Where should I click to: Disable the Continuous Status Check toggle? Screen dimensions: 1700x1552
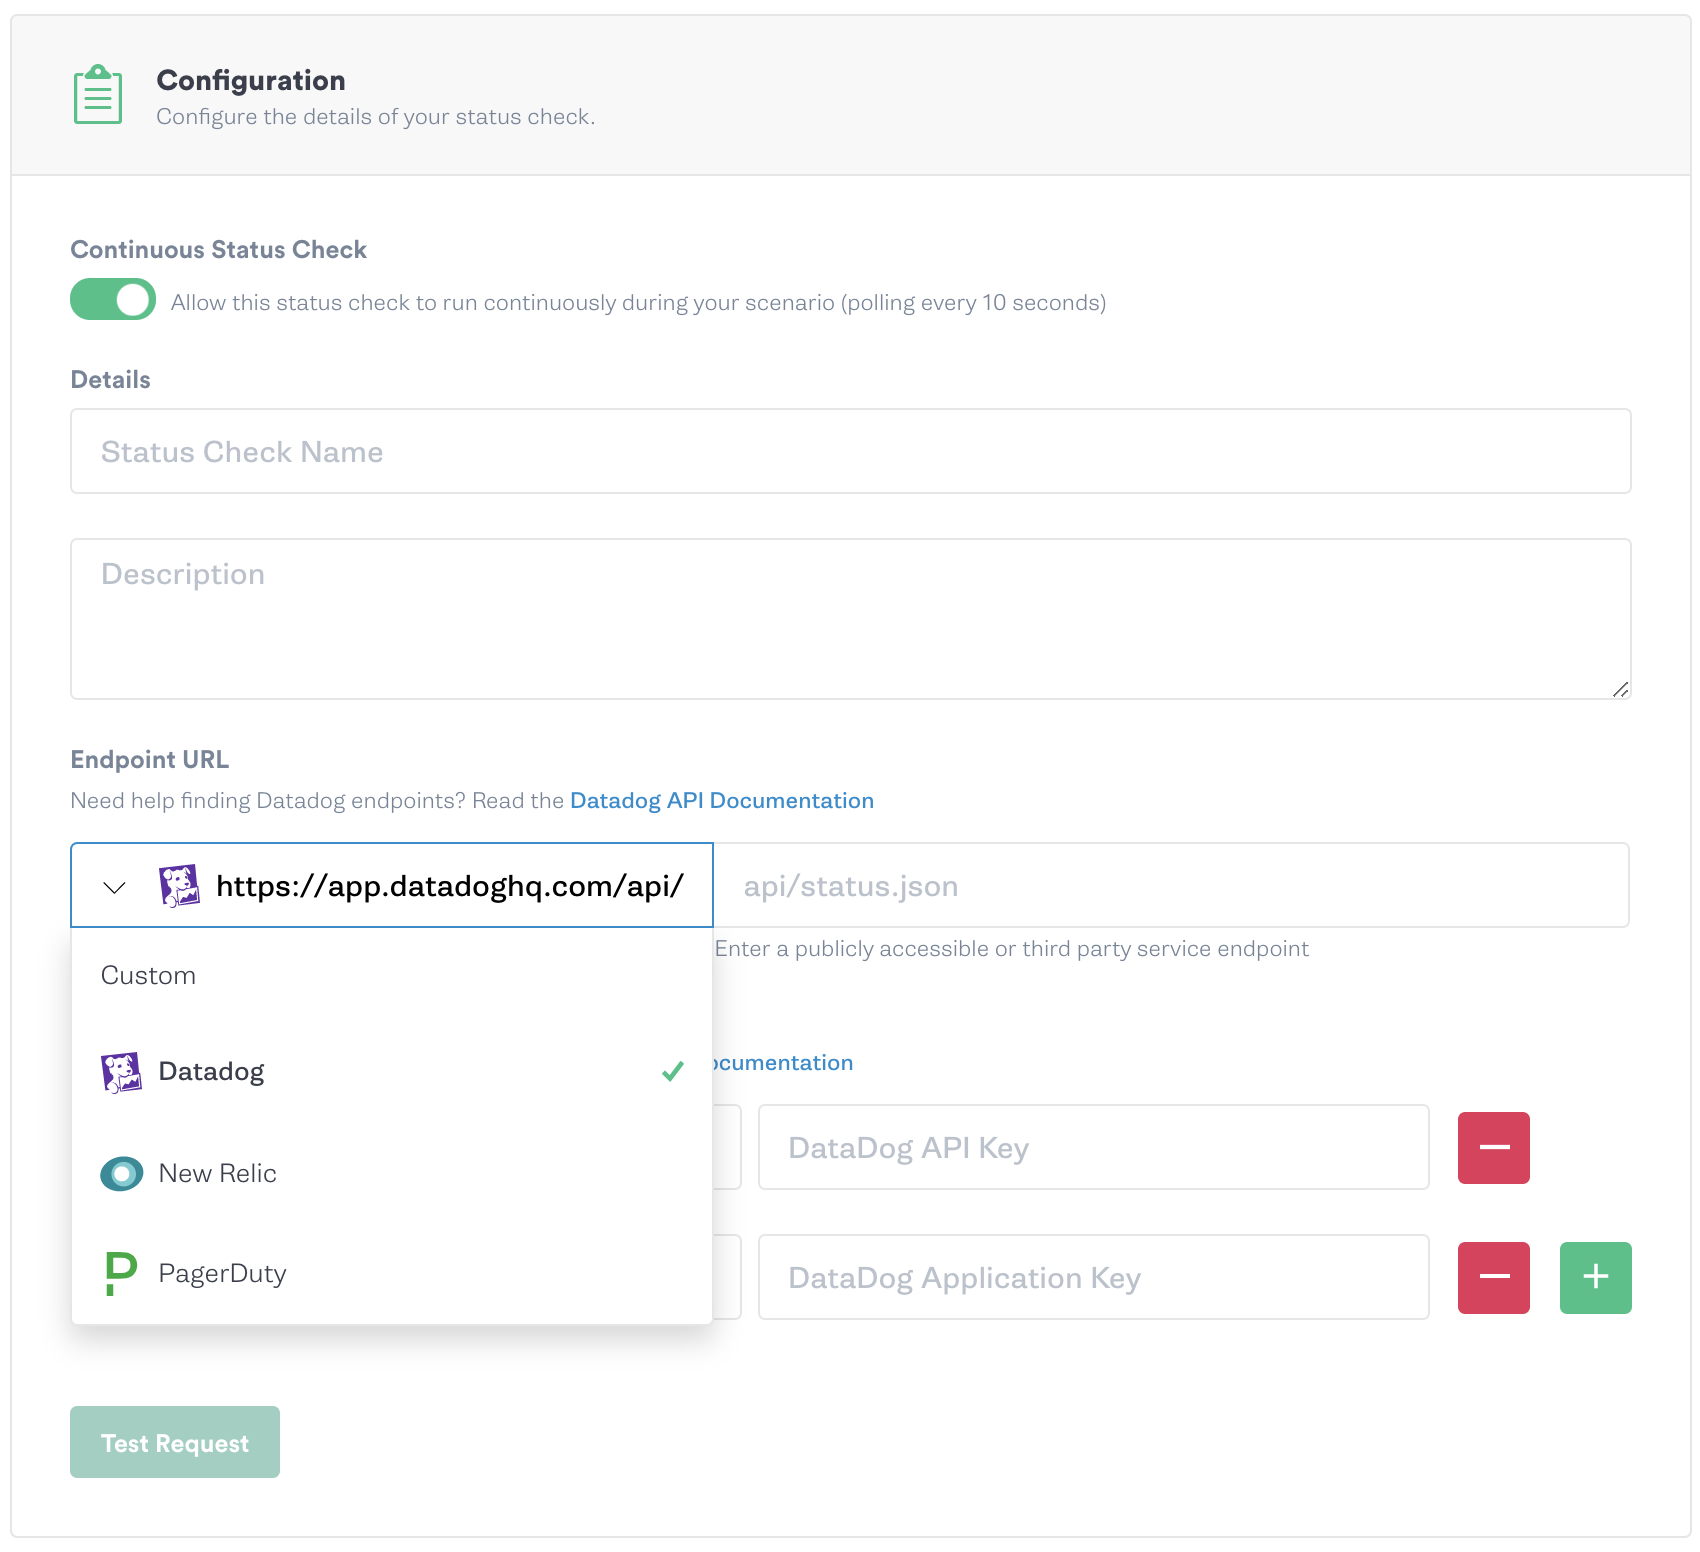pyautogui.click(x=112, y=299)
